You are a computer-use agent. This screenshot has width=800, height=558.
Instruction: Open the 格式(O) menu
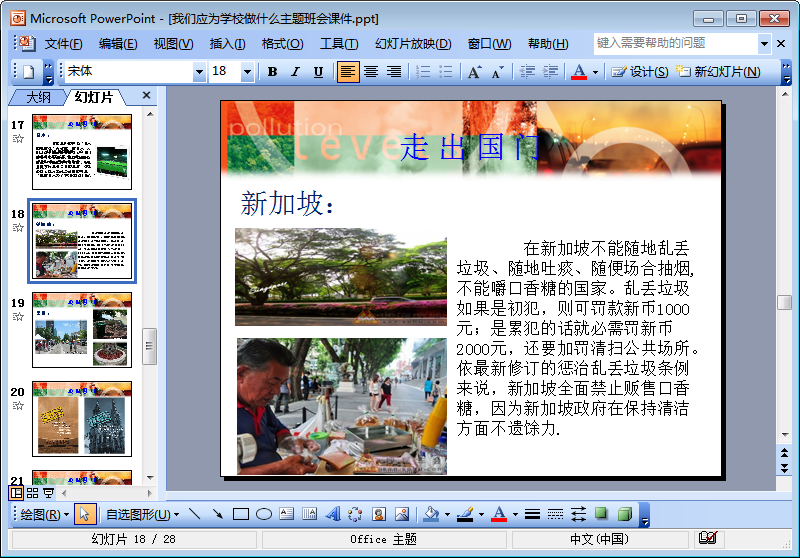point(282,44)
